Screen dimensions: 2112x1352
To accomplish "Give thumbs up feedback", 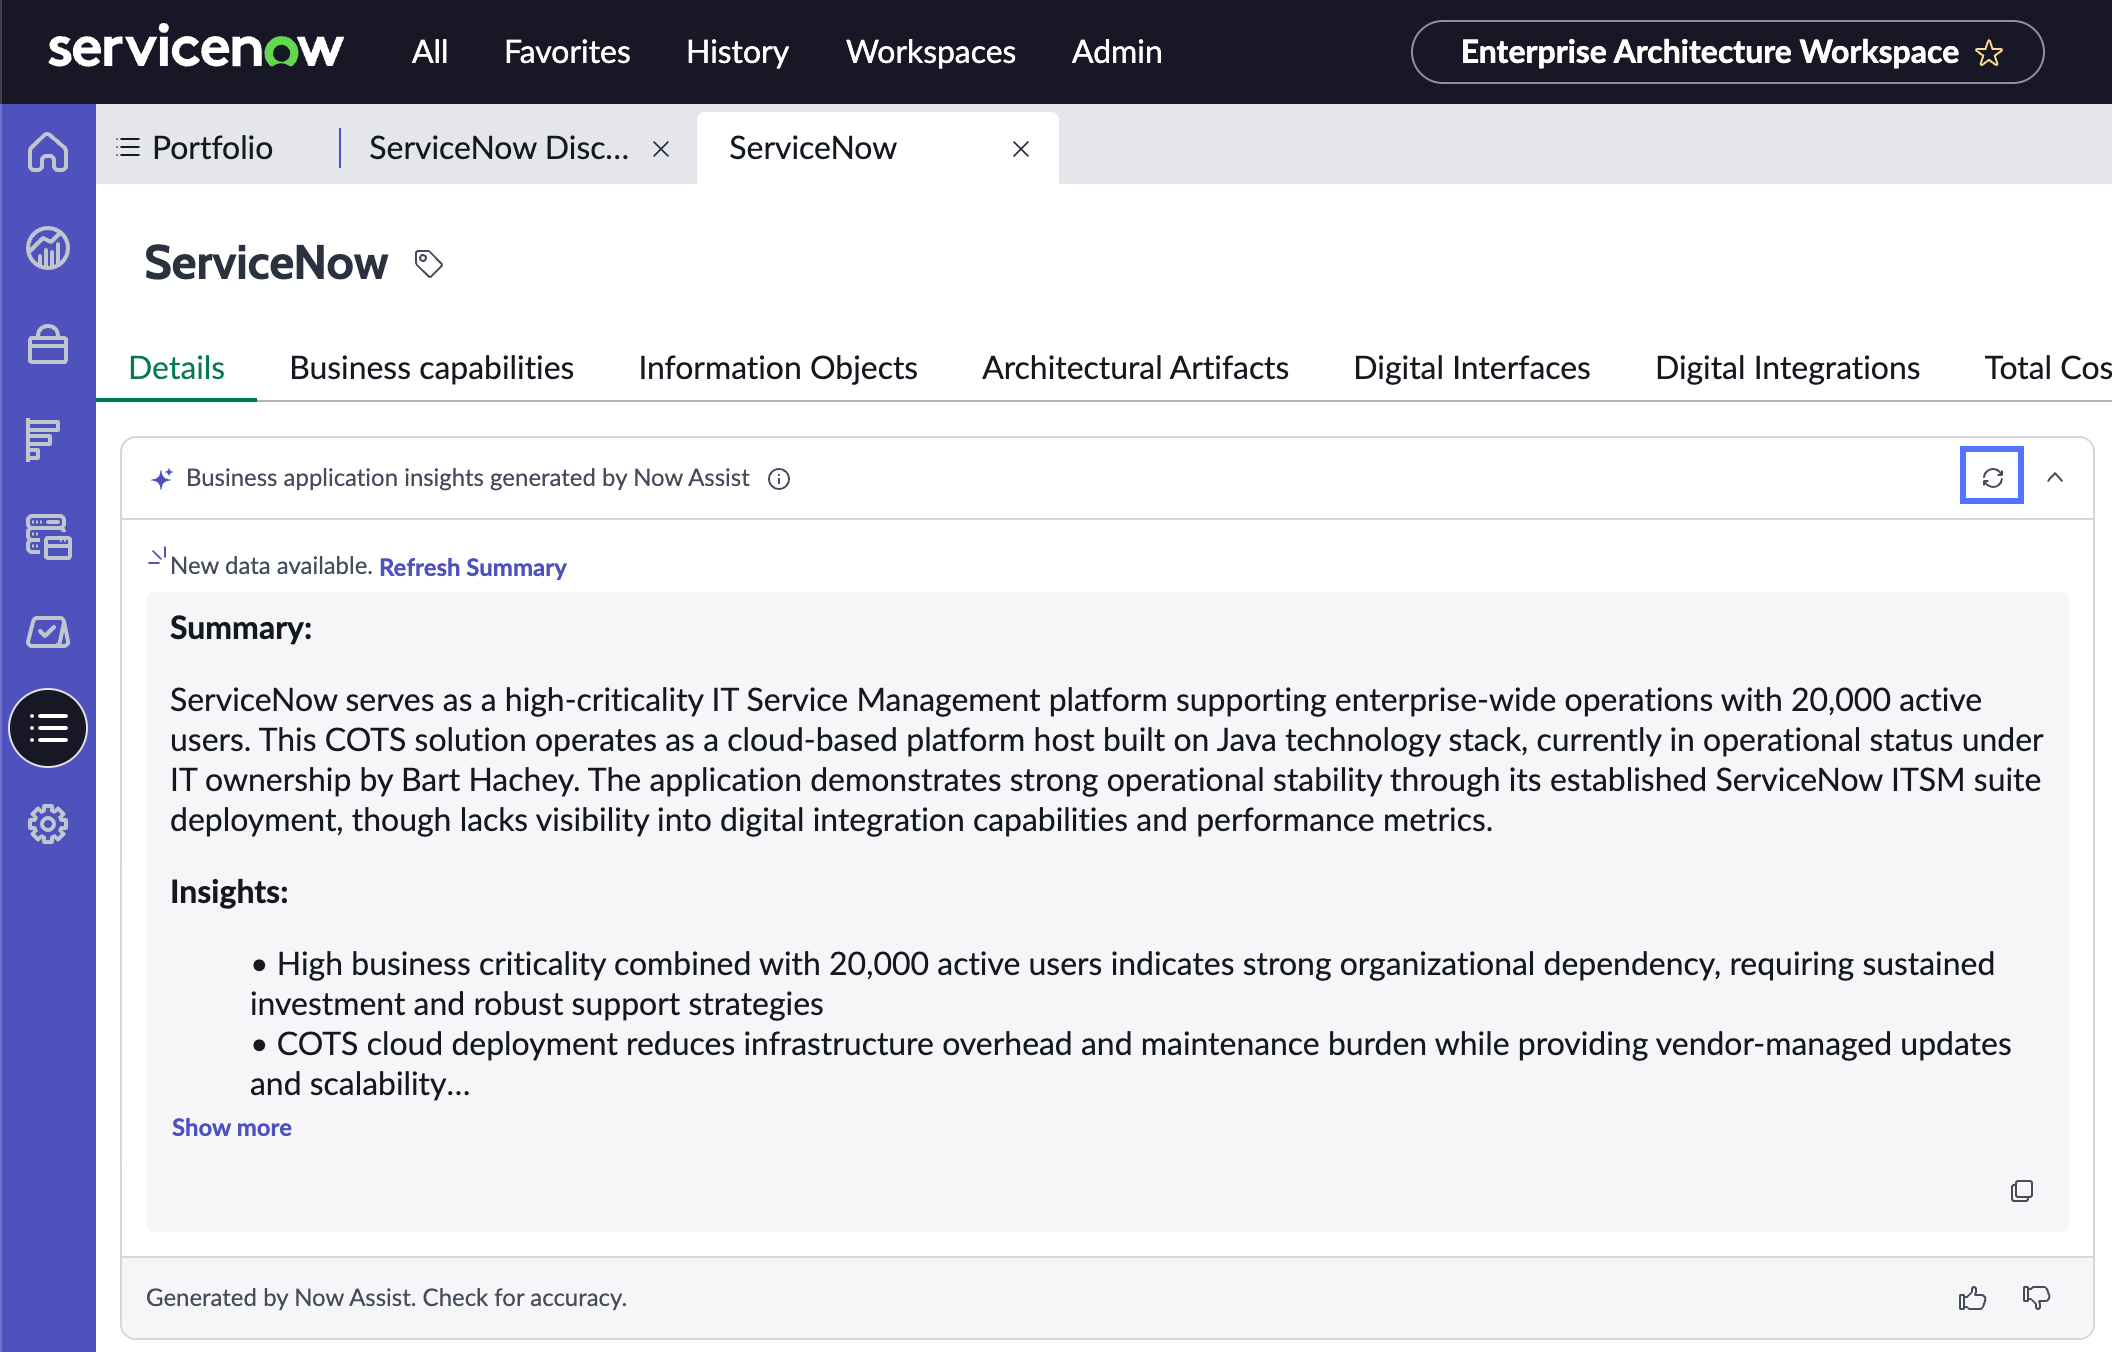I will [x=1973, y=1298].
